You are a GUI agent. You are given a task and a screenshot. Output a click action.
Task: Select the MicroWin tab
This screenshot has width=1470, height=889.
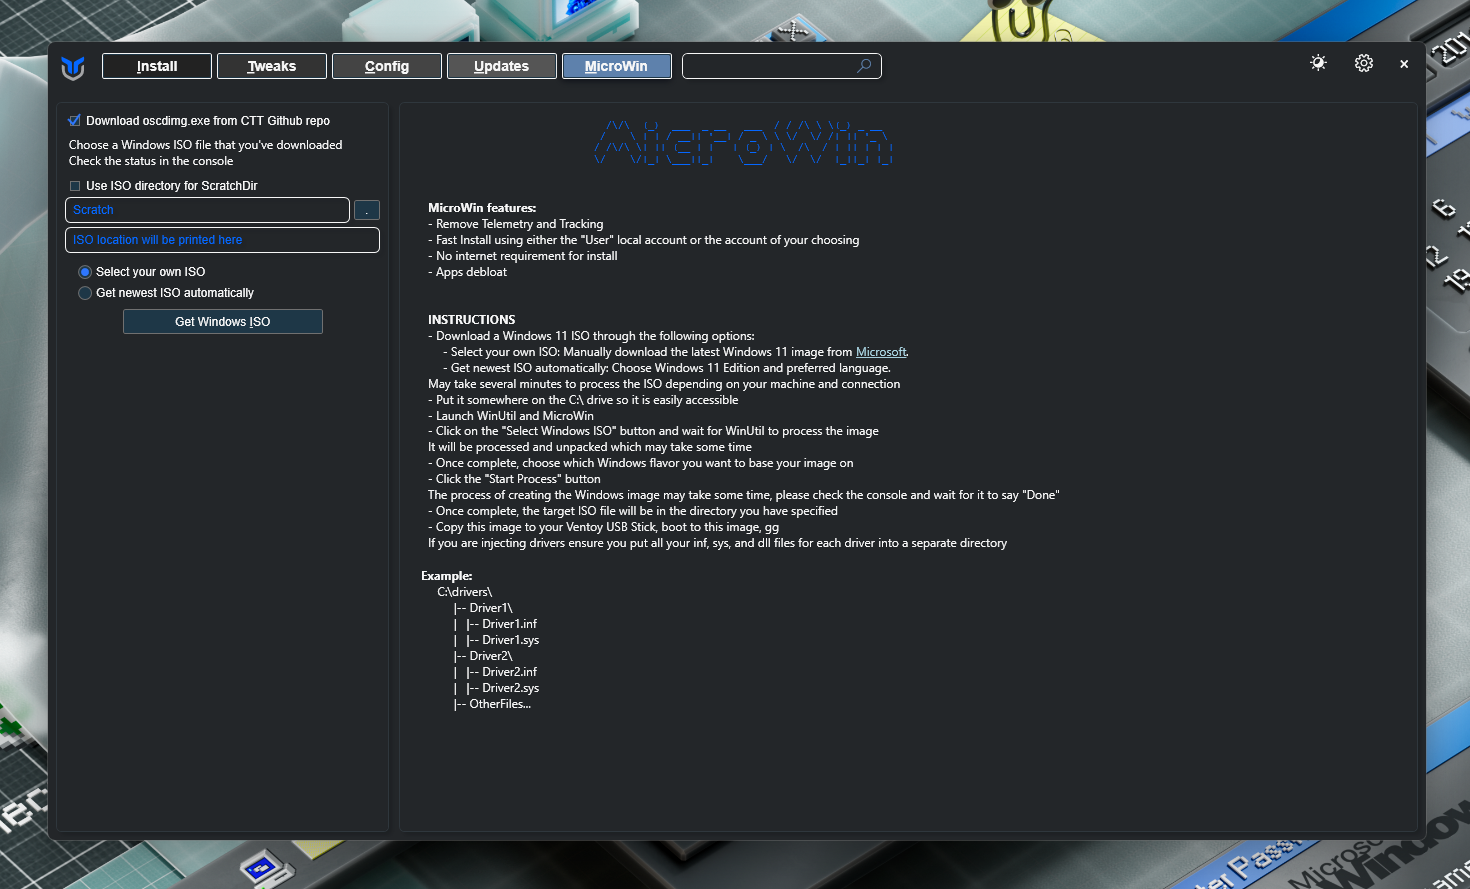coord(616,66)
